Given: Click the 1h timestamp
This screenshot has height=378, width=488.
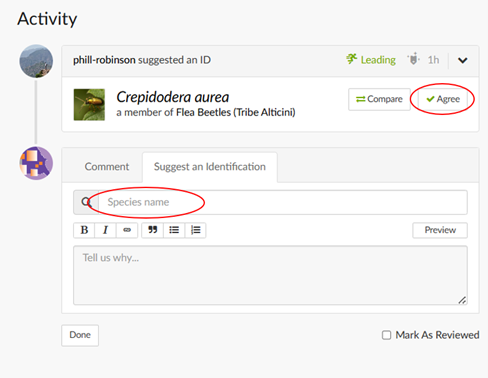Looking at the screenshot, I should [433, 60].
